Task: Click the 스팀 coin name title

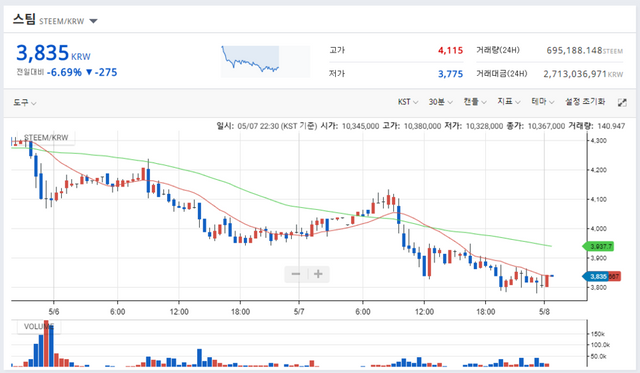Action: (24, 19)
